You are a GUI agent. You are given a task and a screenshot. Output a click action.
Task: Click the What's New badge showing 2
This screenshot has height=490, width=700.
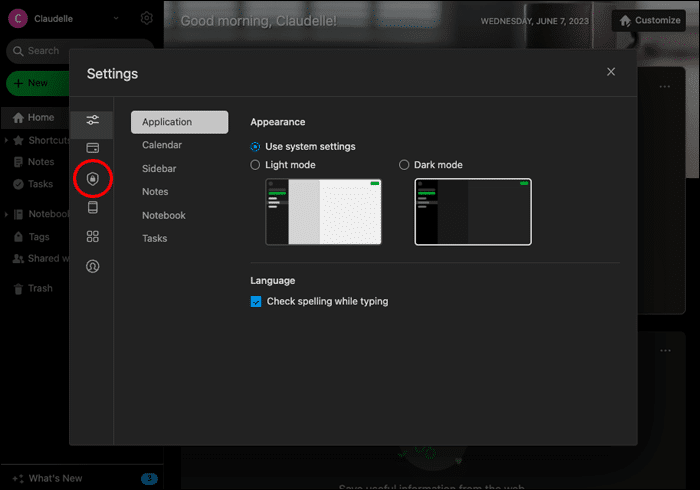149,478
